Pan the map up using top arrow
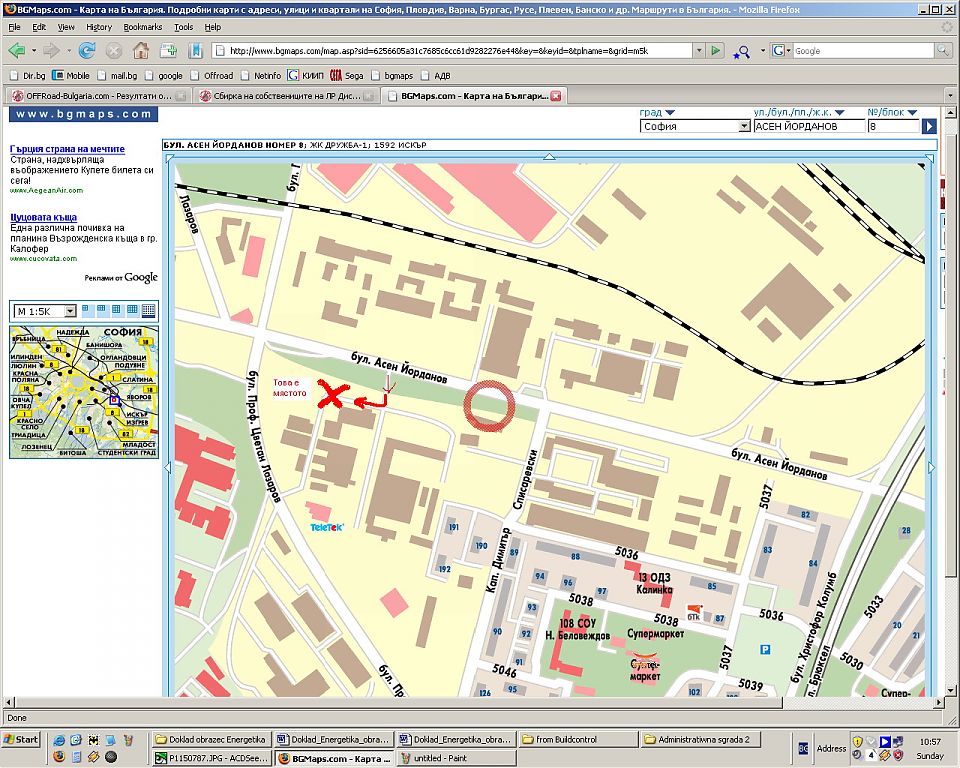The image size is (960, 768). [x=549, y=157]
